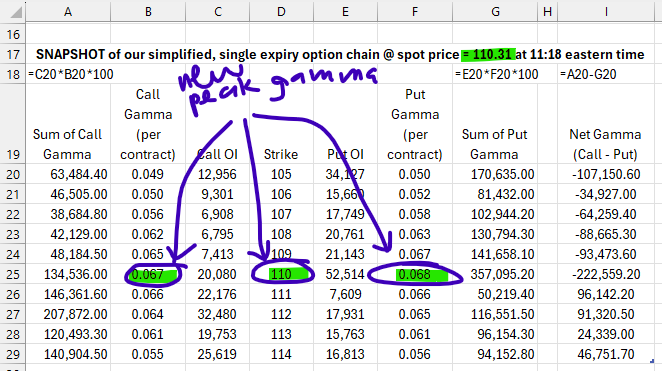Click call OI value 6,795
Screen dimensions: 662x371
(x=217, y=234)
